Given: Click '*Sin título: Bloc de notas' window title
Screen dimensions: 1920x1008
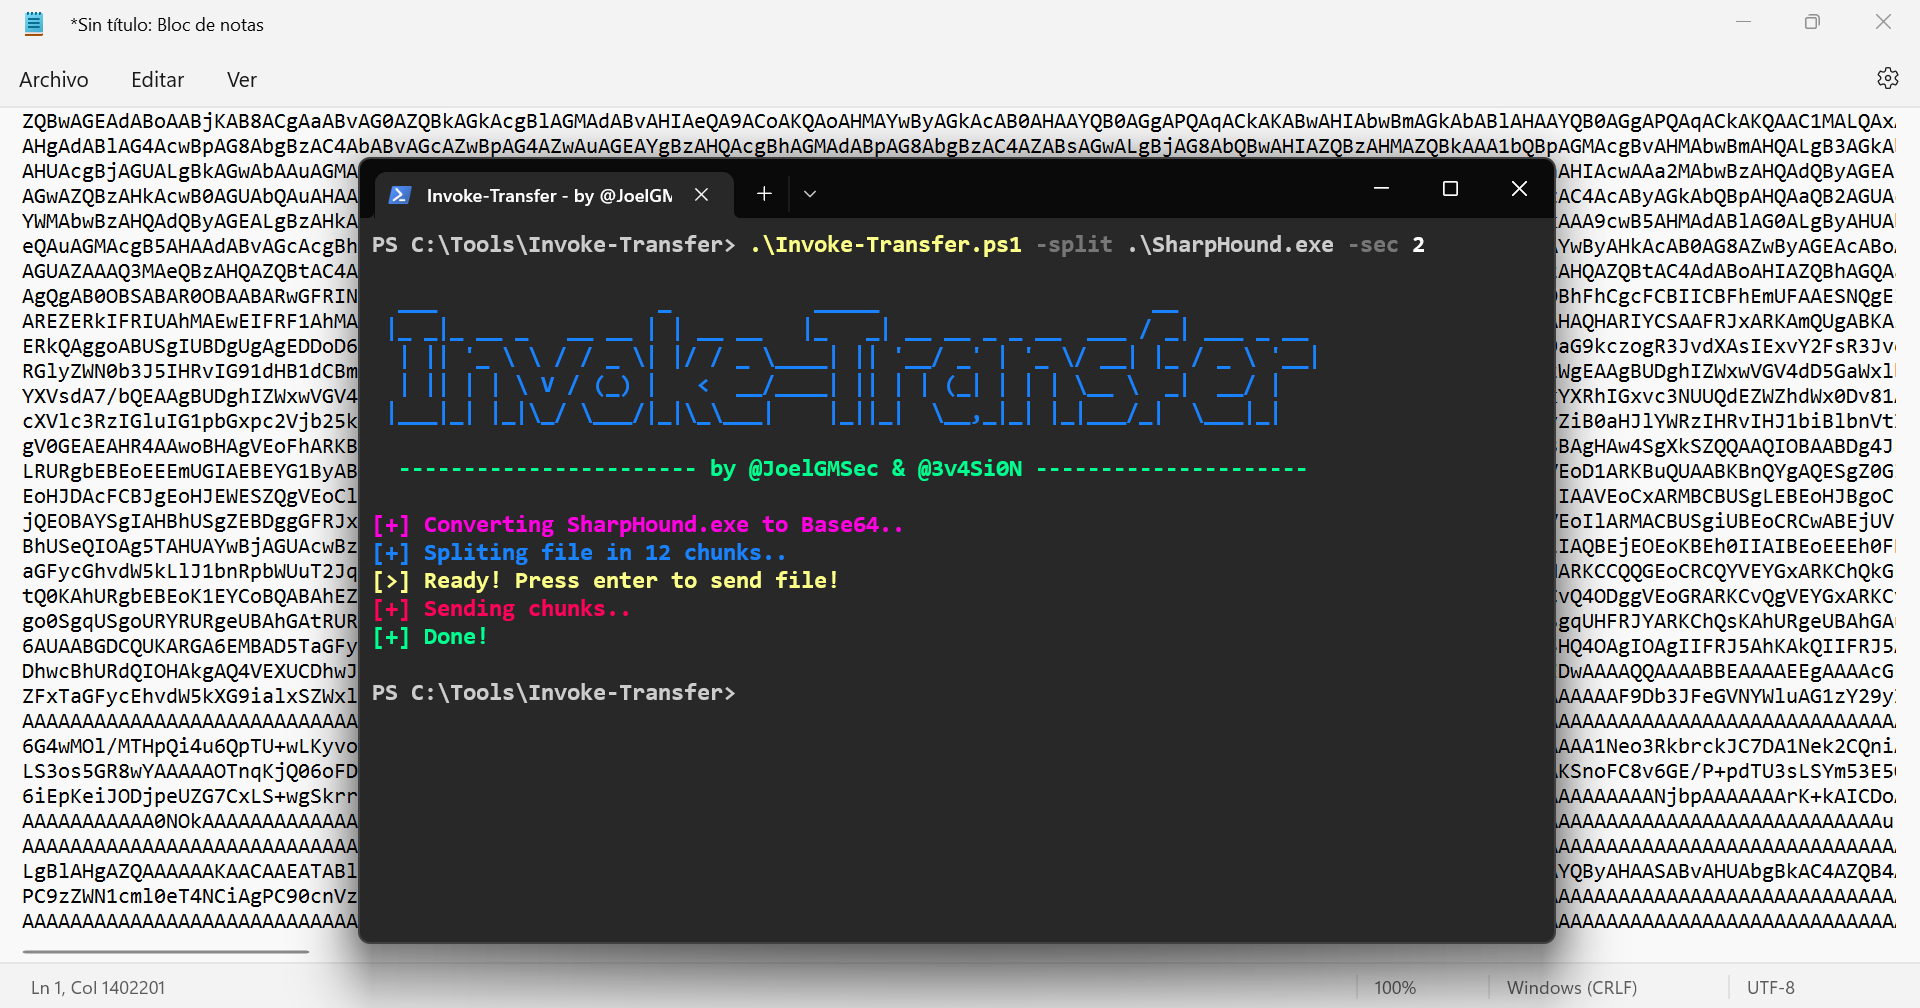Looking at the screenshot, I should 167,24.
